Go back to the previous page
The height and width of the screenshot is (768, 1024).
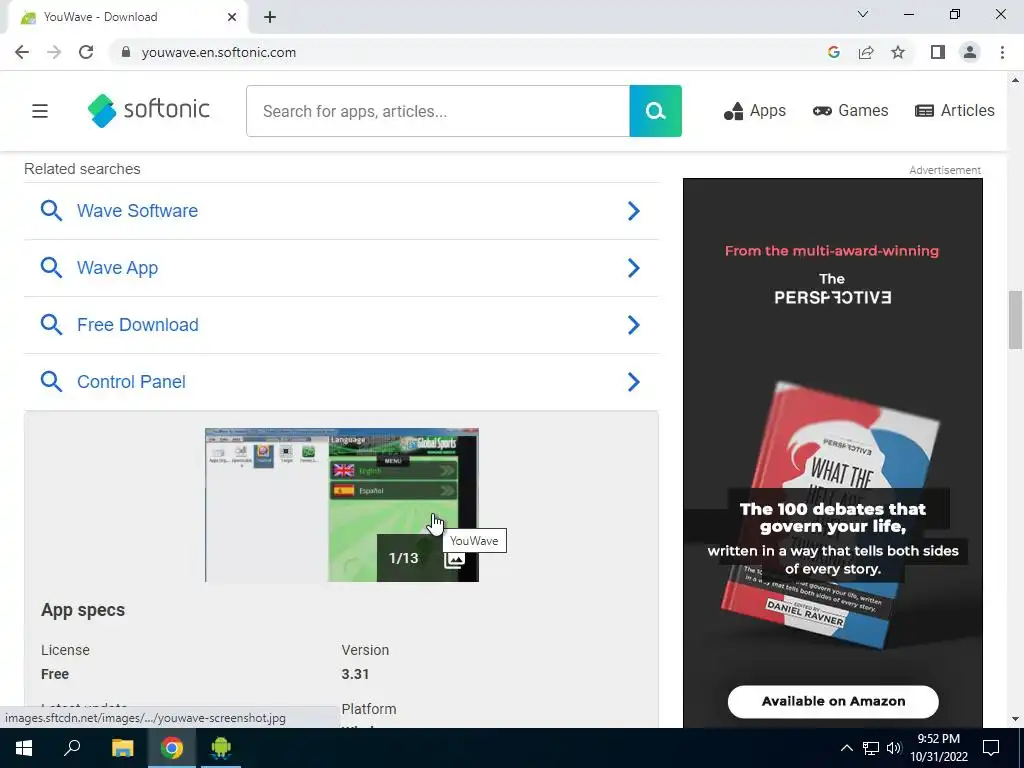tap(22, 52)
